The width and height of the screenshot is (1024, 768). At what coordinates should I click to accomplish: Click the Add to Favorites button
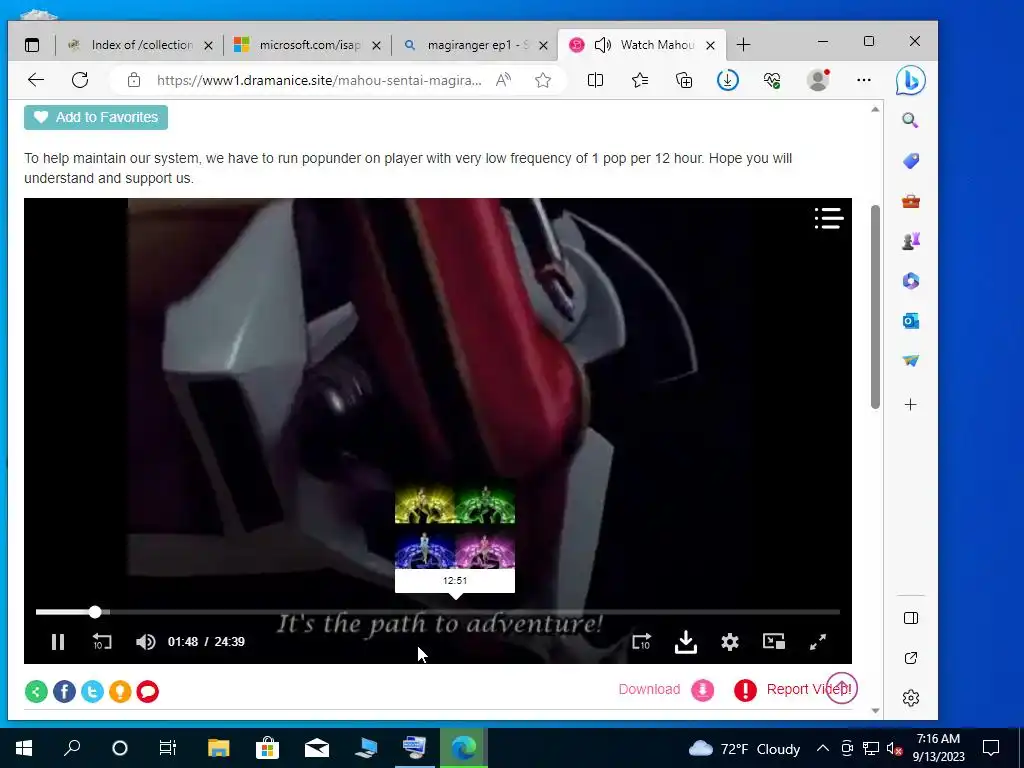[x=96, y=118]
